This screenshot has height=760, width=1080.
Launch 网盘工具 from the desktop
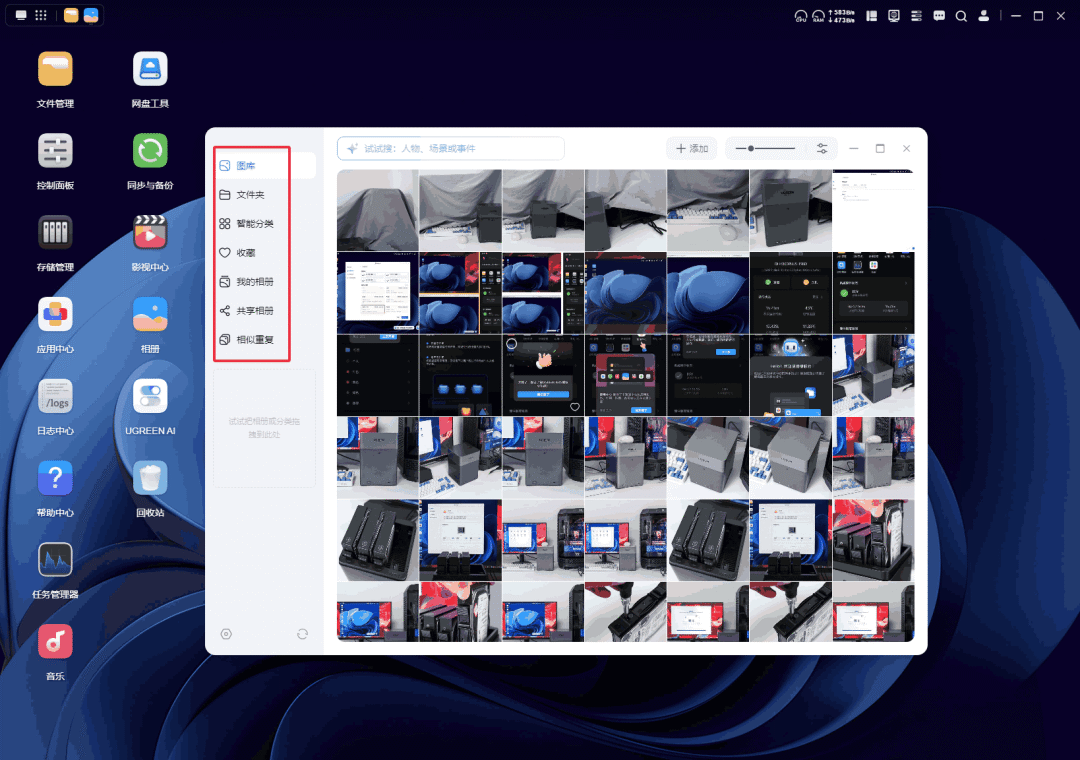150,69
